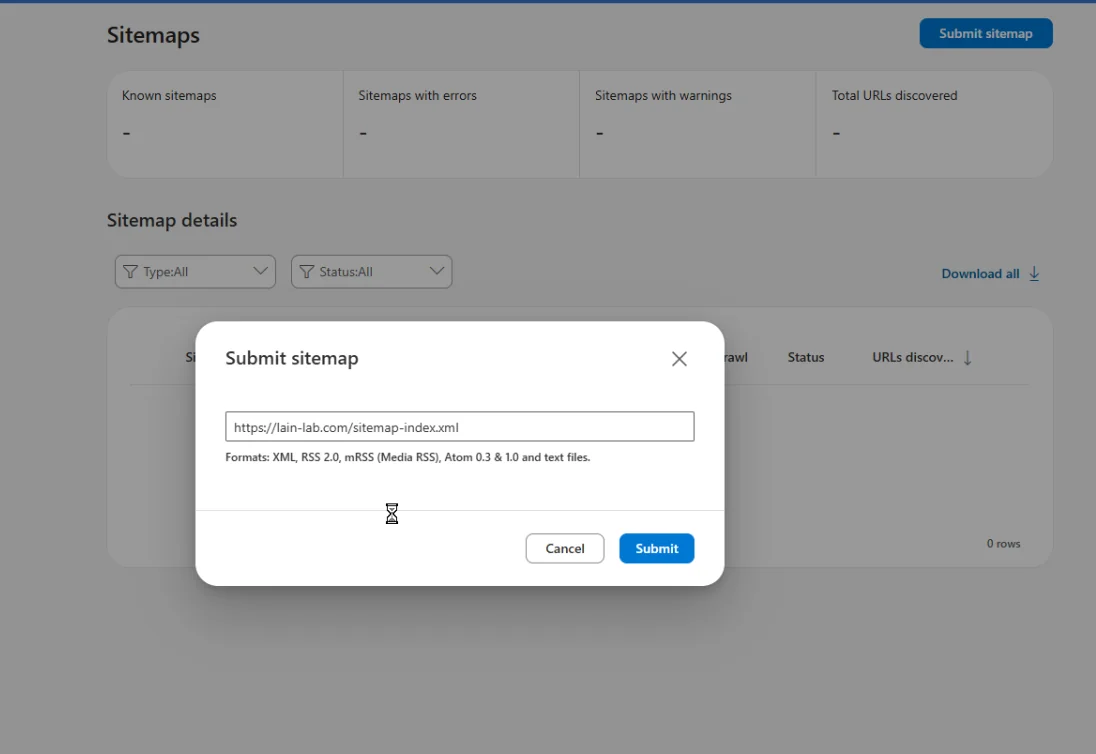Screen dimensions: 1096x754
Task: Click the supported Formats hint text
Action: click(x=407, y=458)
